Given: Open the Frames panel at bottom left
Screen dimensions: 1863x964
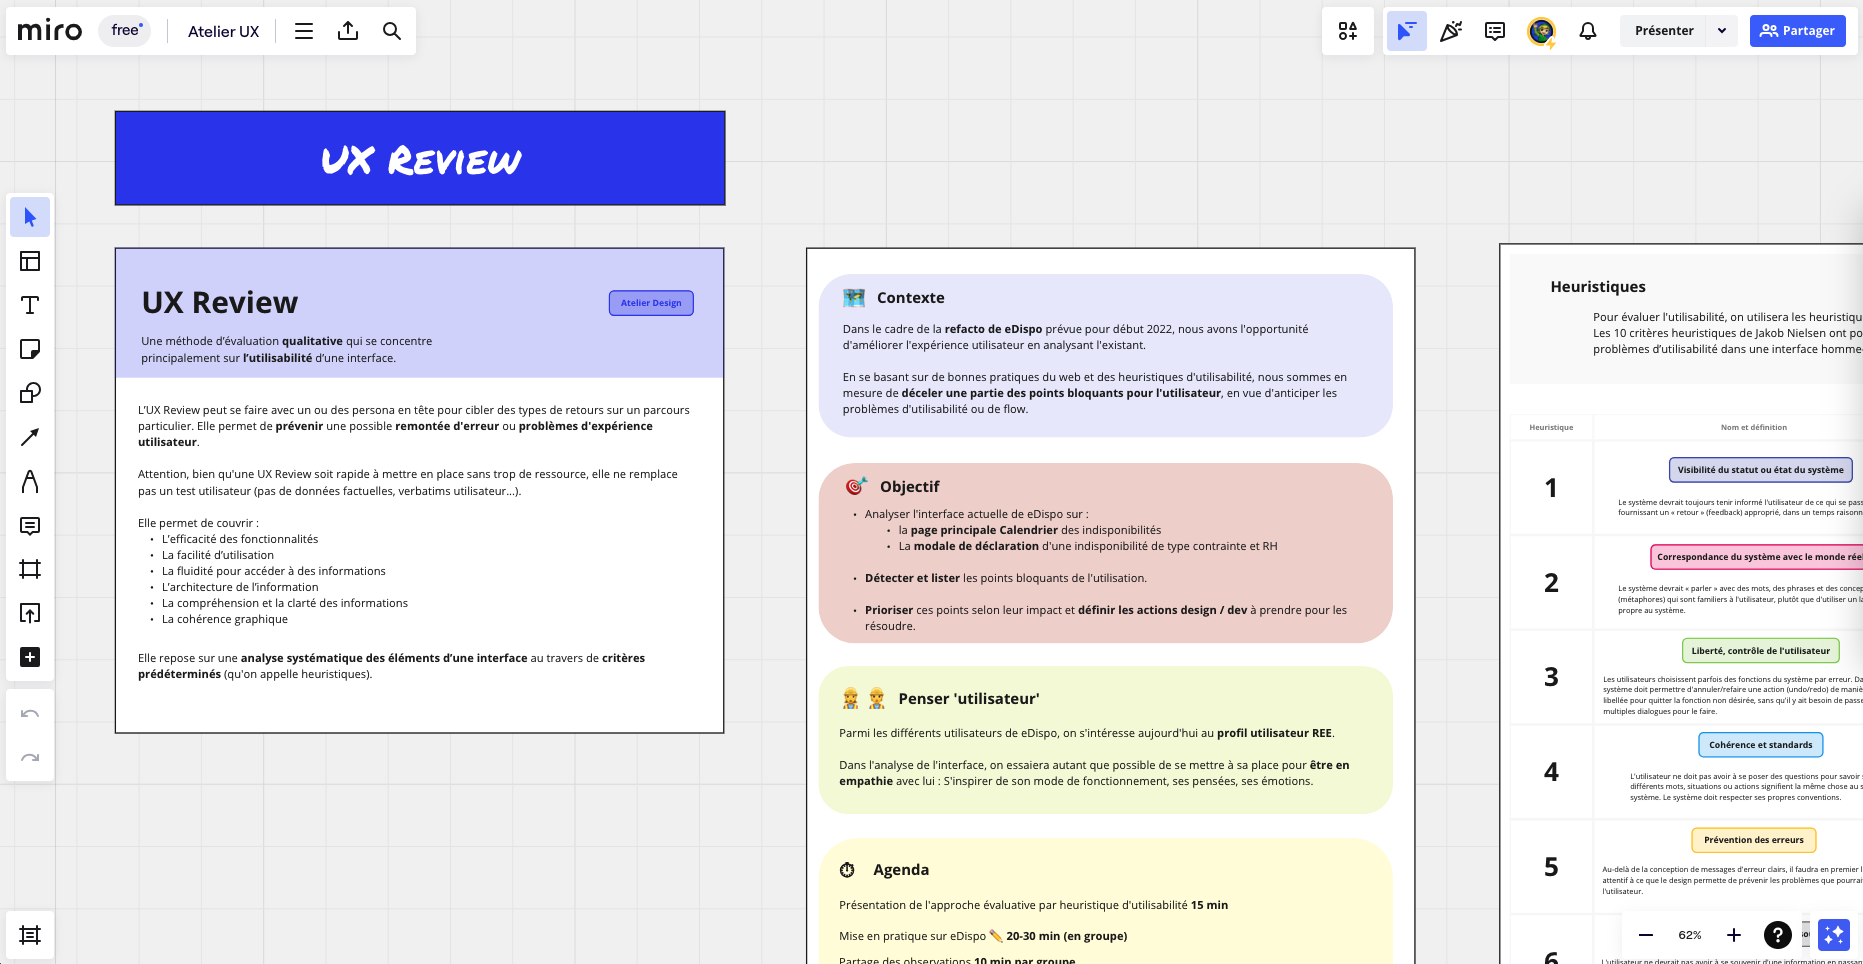Looking at the screenshot, I should (x=30, y=935).
